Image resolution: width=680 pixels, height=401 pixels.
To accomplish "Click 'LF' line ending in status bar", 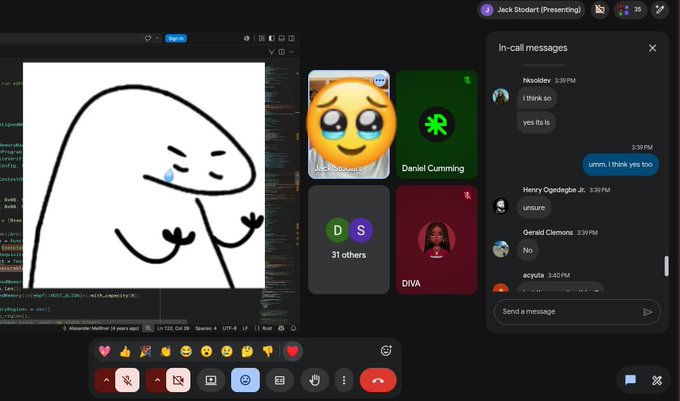I will 245,328.
